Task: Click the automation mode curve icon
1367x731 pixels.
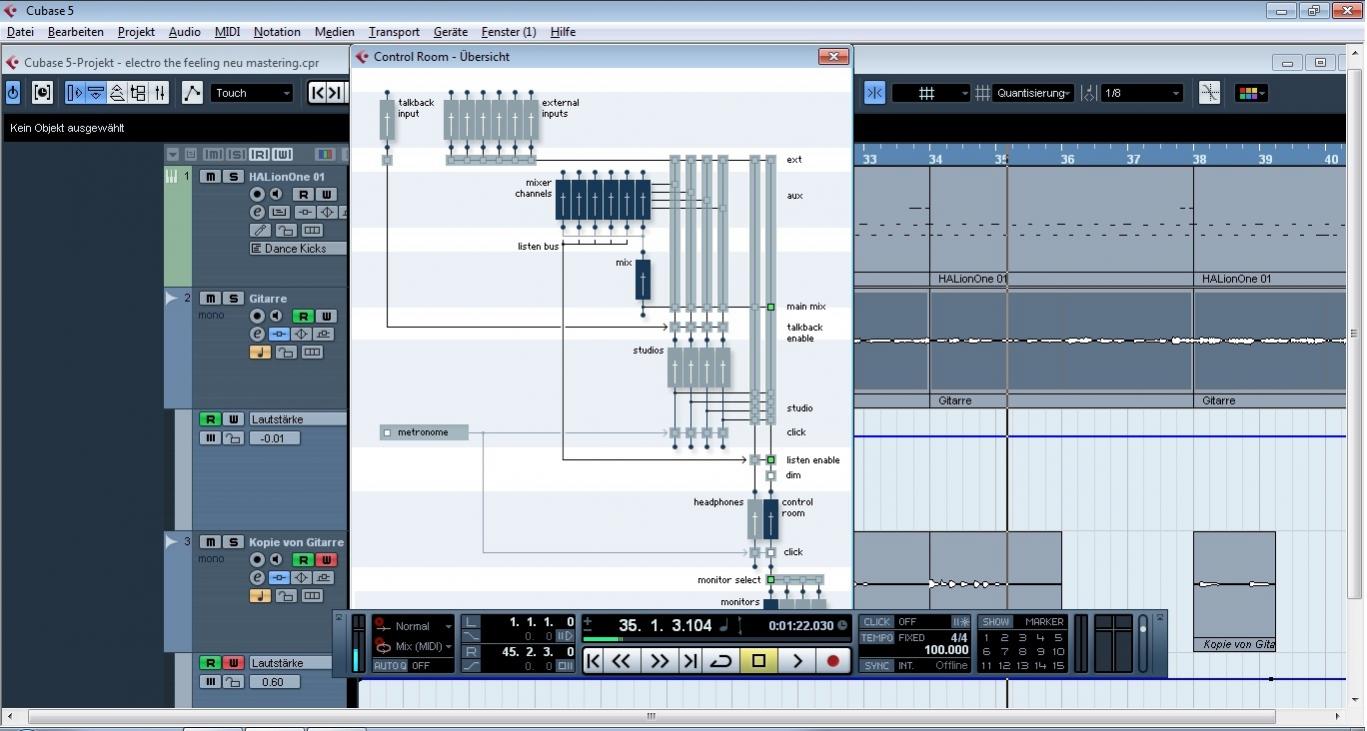Action: point(192,93)
